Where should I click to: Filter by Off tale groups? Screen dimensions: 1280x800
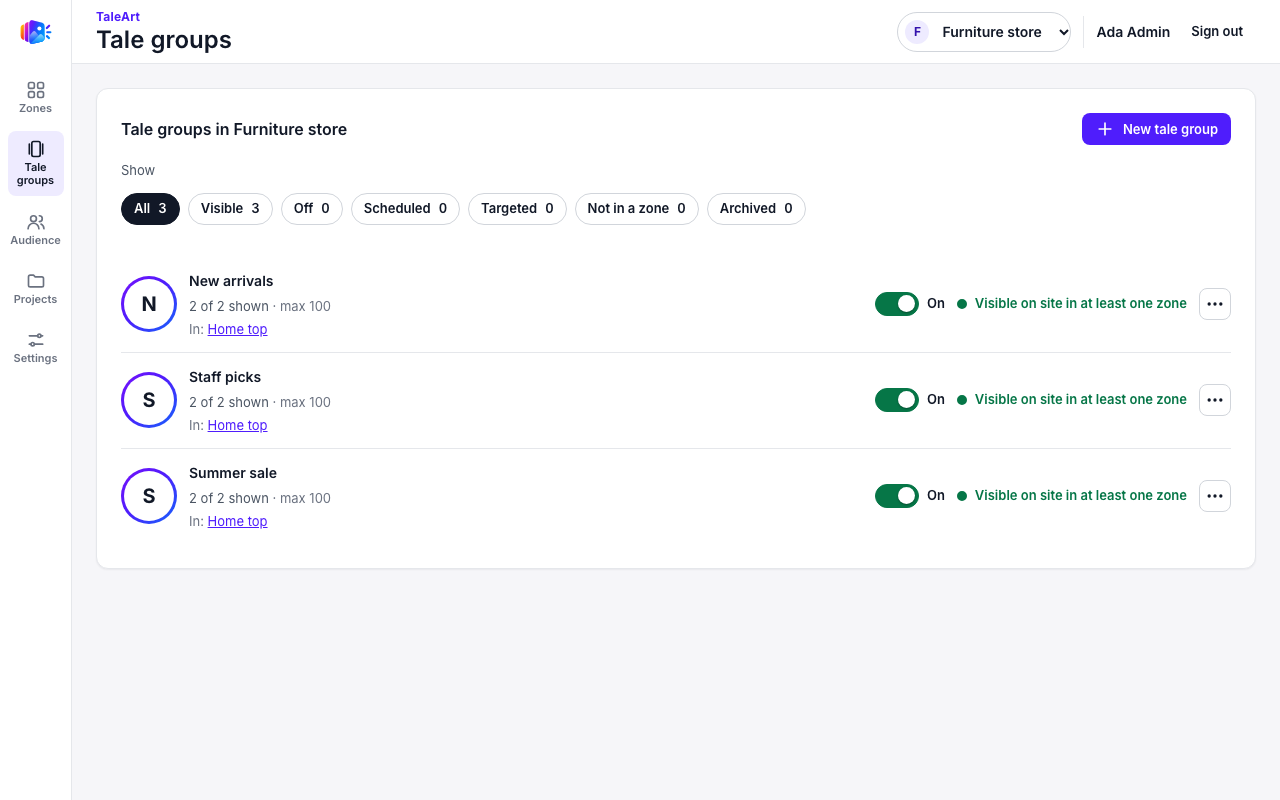[312, 209]
